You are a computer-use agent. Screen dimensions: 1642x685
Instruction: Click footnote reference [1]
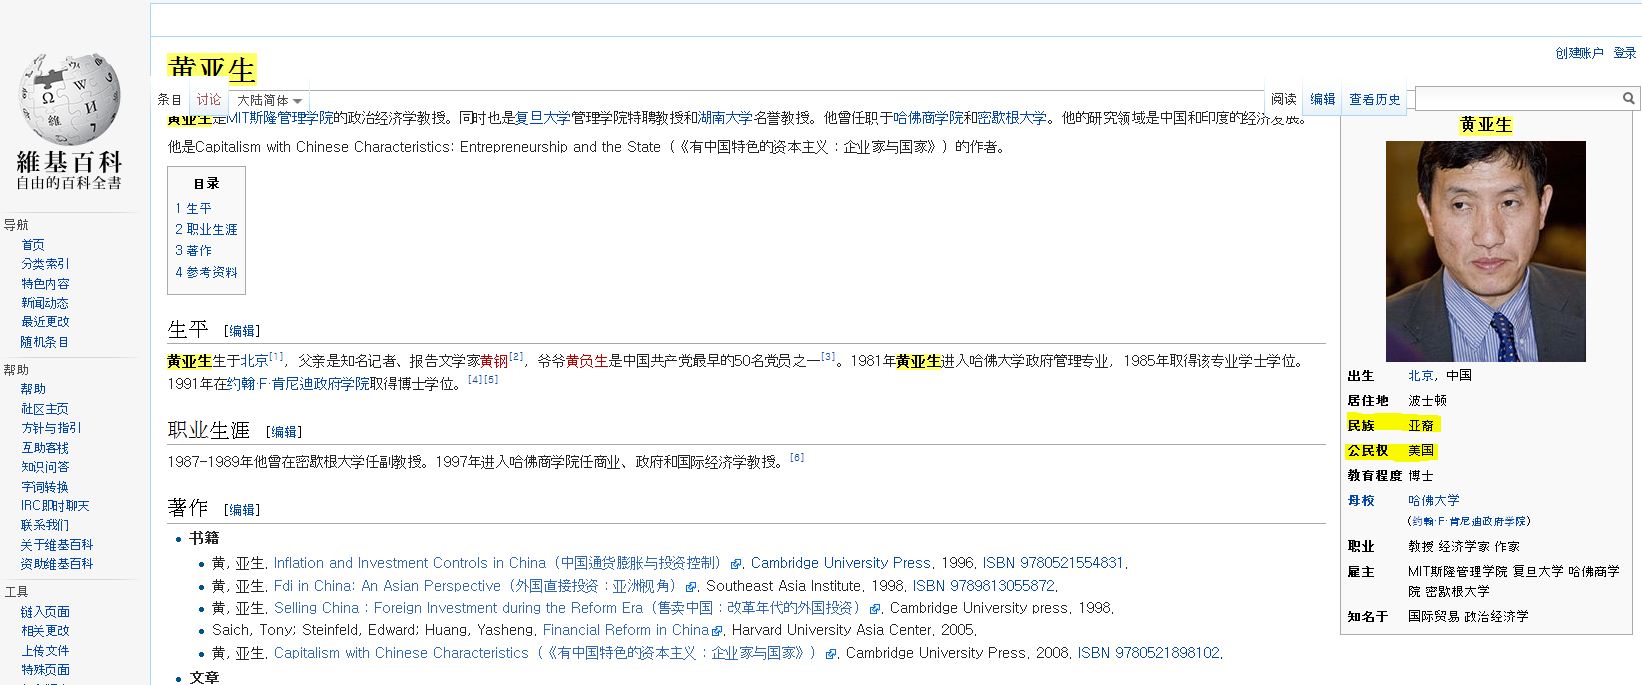[x=277, y=356]
